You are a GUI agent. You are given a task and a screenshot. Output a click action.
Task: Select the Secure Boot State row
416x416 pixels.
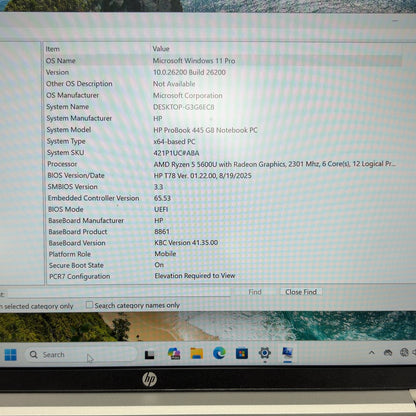[223, 265]
